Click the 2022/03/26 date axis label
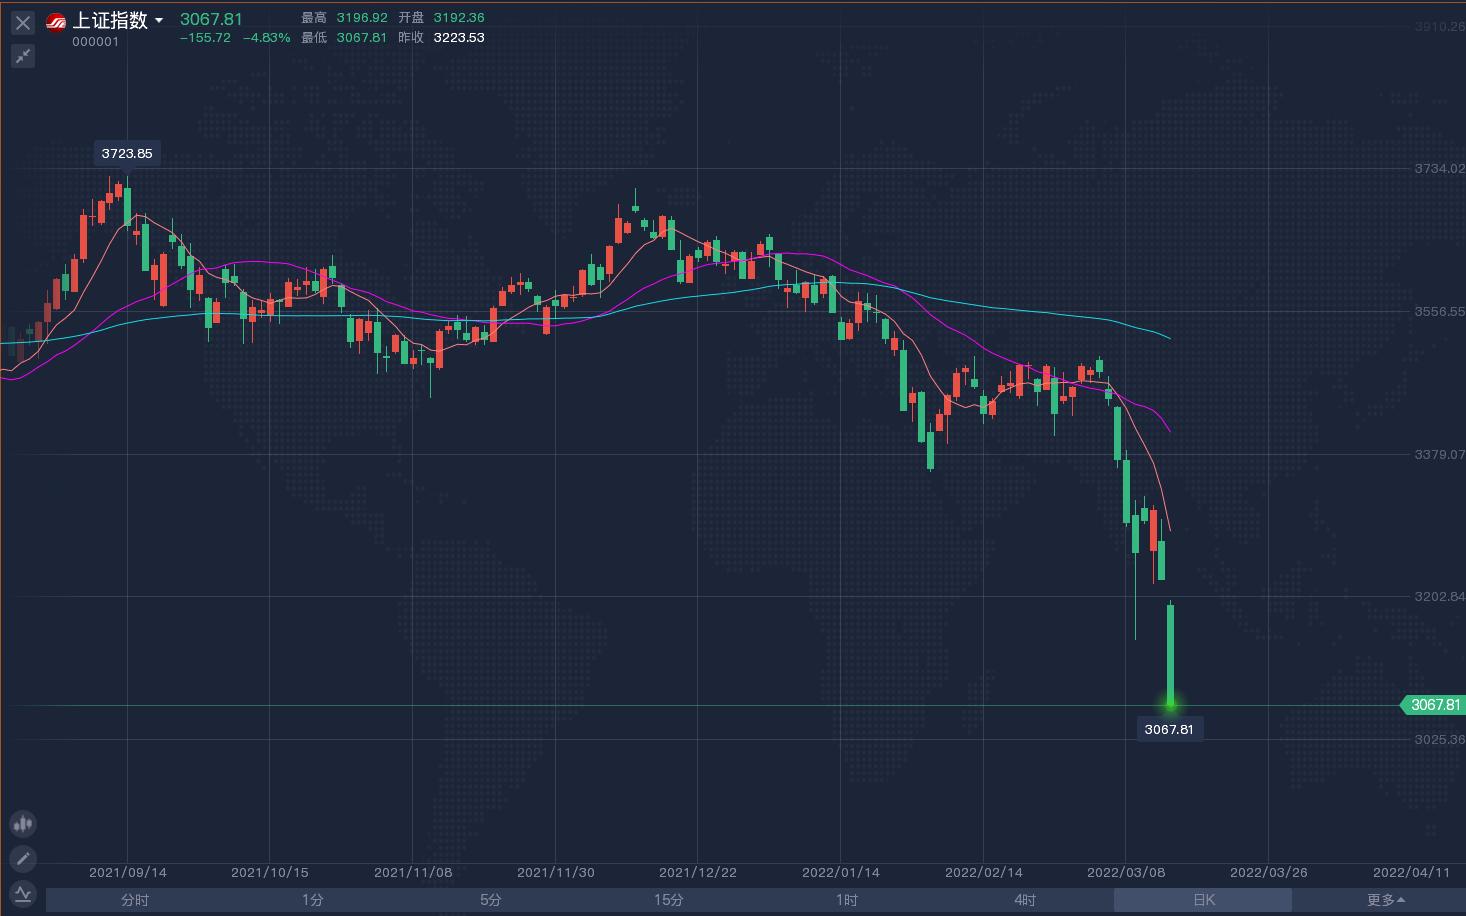1466x916 pixels. pos(1269,872)
